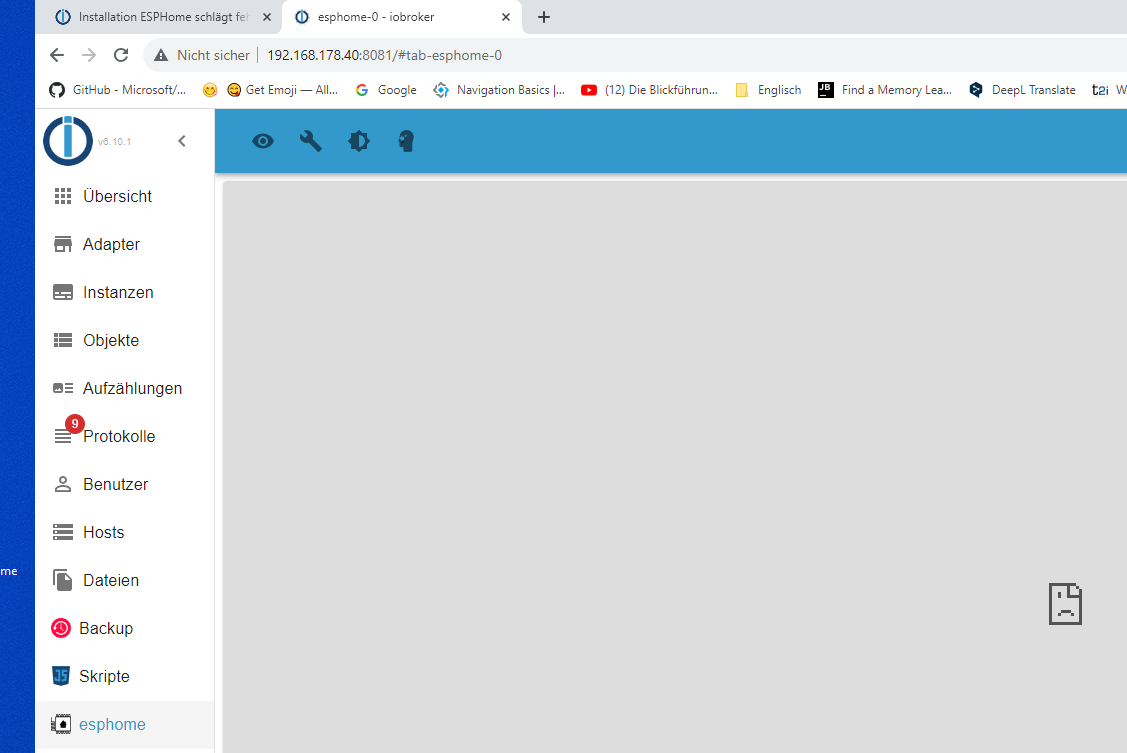Click the v6.10.1 version label
The width and height of the screenshot is (1127, 753).
(x=115, y=142)
